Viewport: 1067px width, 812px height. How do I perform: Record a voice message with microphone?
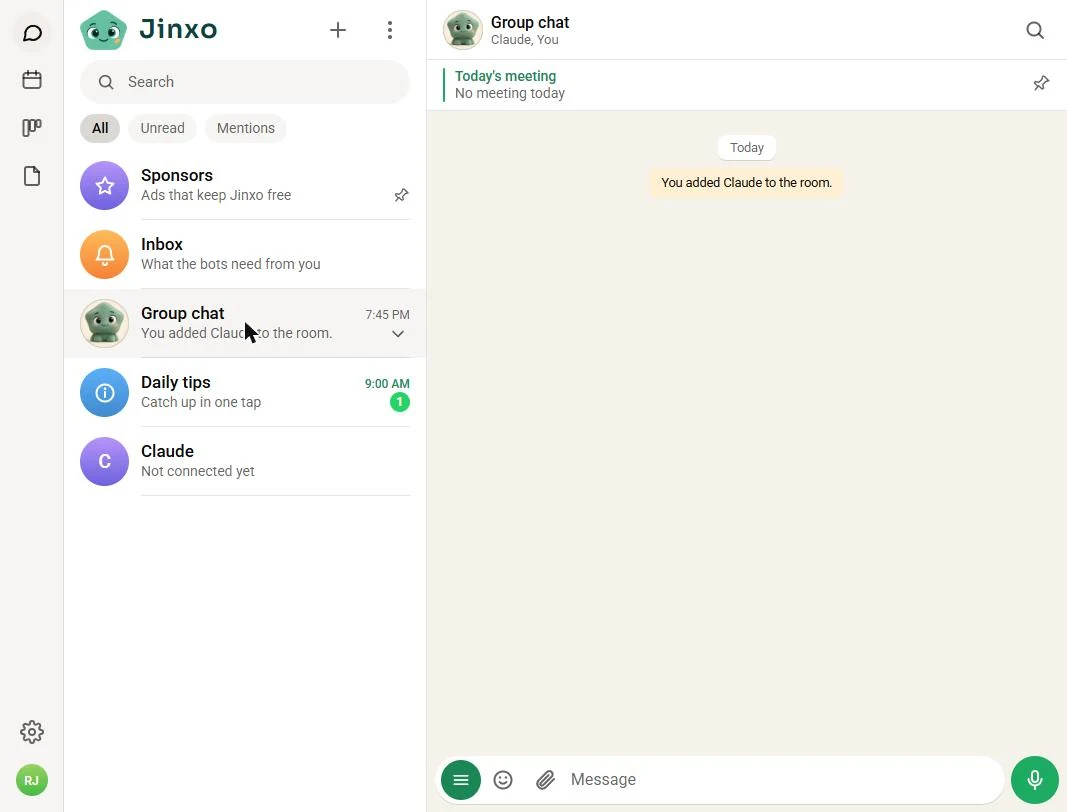point(1034,780)
